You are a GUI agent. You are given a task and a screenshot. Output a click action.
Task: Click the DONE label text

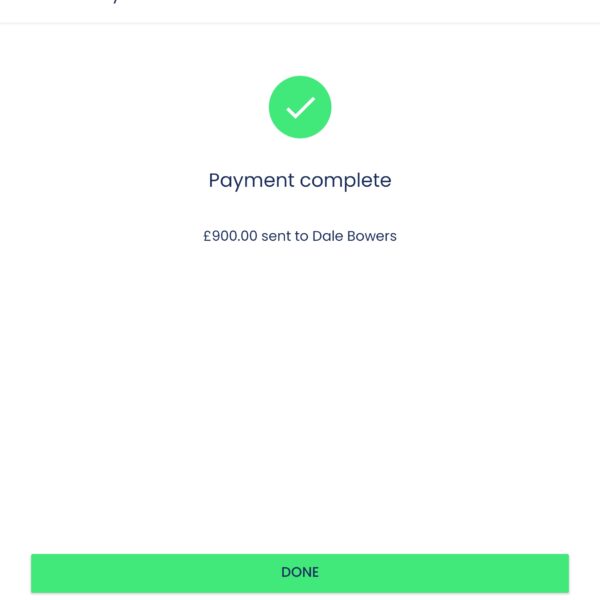pyautogui.click(x=300, y=572)
